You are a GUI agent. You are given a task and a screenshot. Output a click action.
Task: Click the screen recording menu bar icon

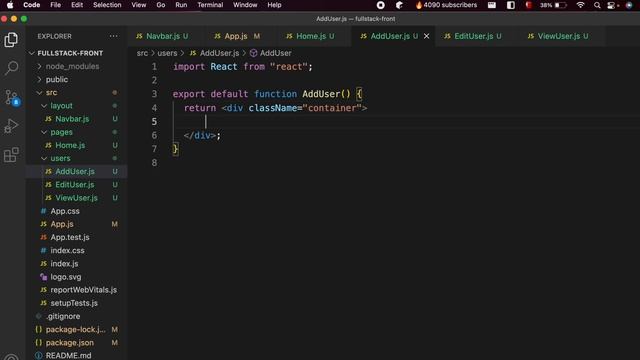coord(380,5)
